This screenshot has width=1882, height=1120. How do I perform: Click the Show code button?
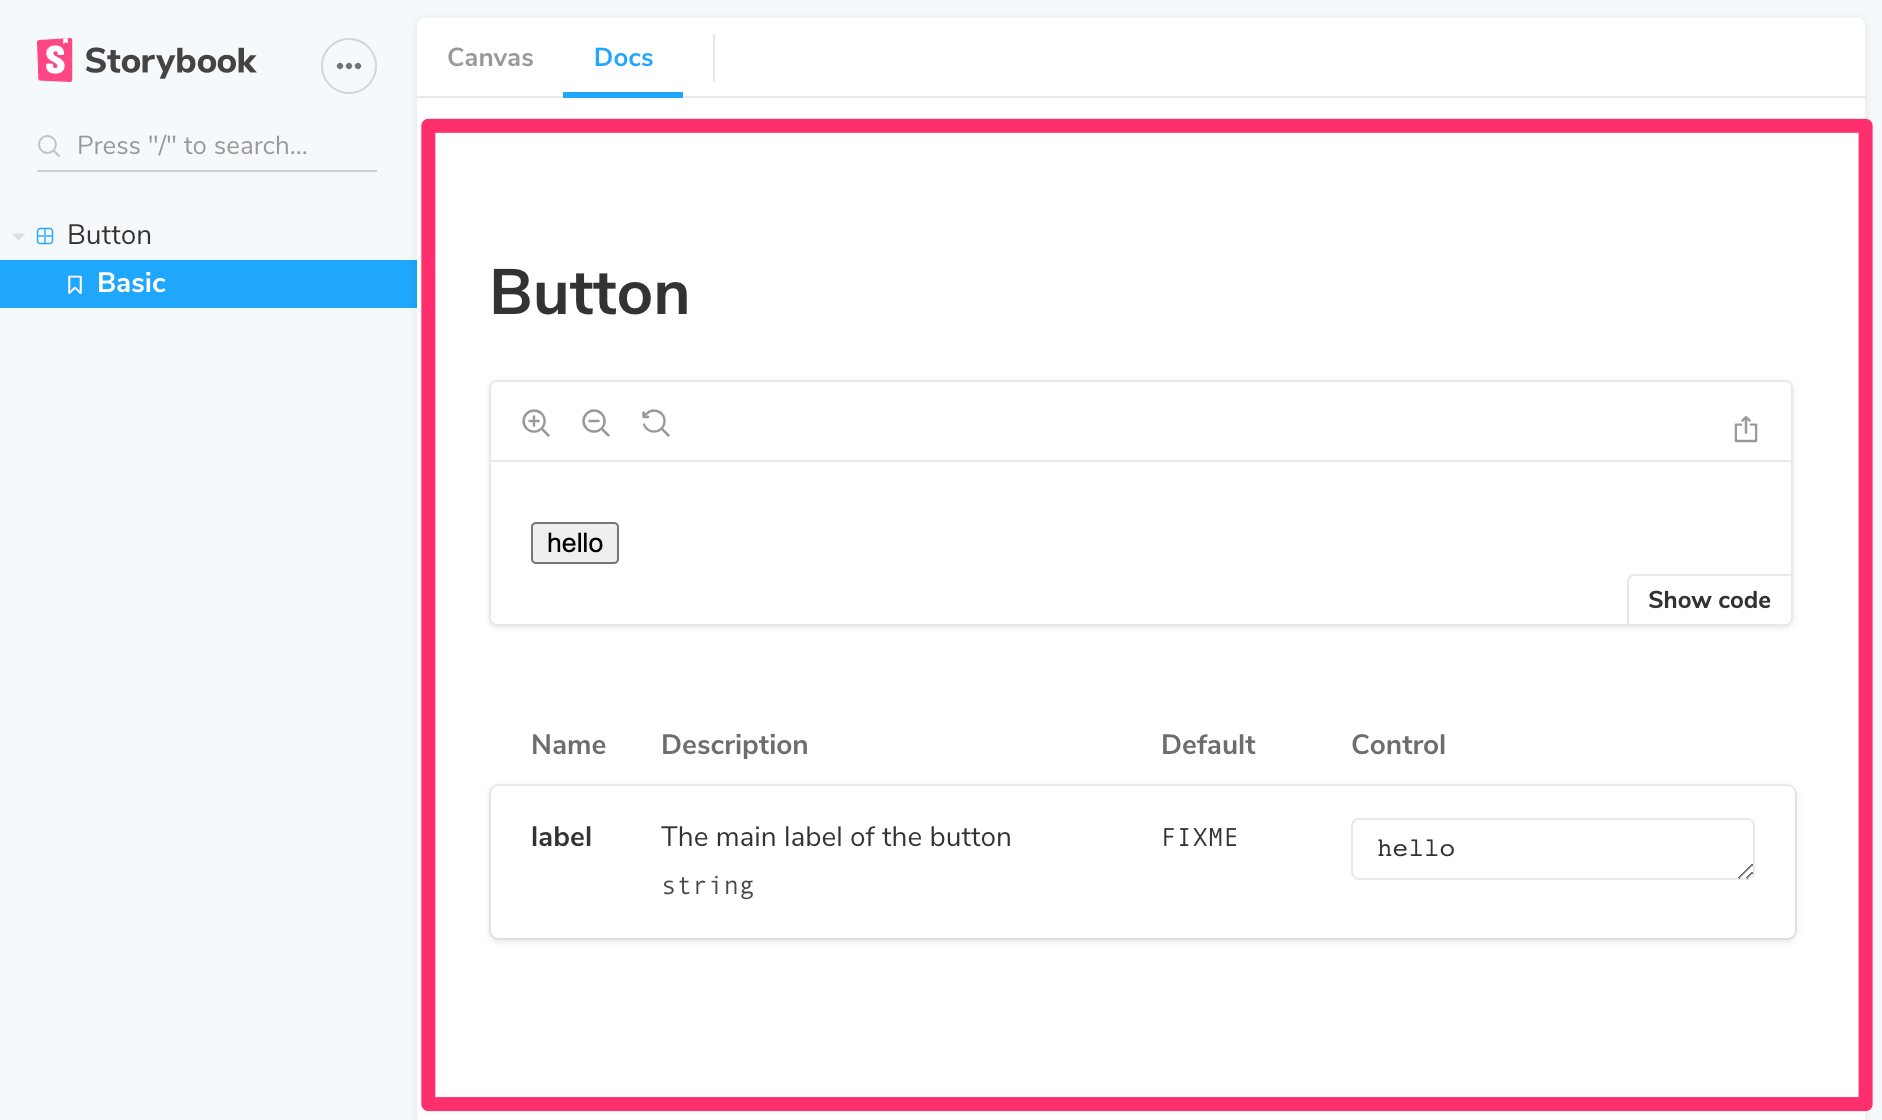(1708, 600)
